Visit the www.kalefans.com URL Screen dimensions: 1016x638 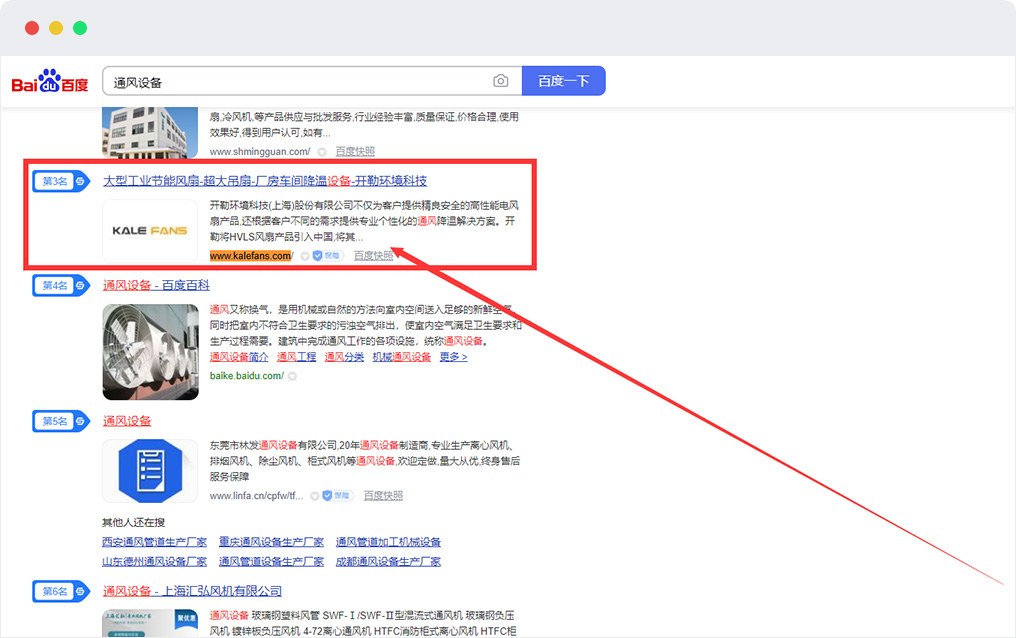click(x=251, y=256)
